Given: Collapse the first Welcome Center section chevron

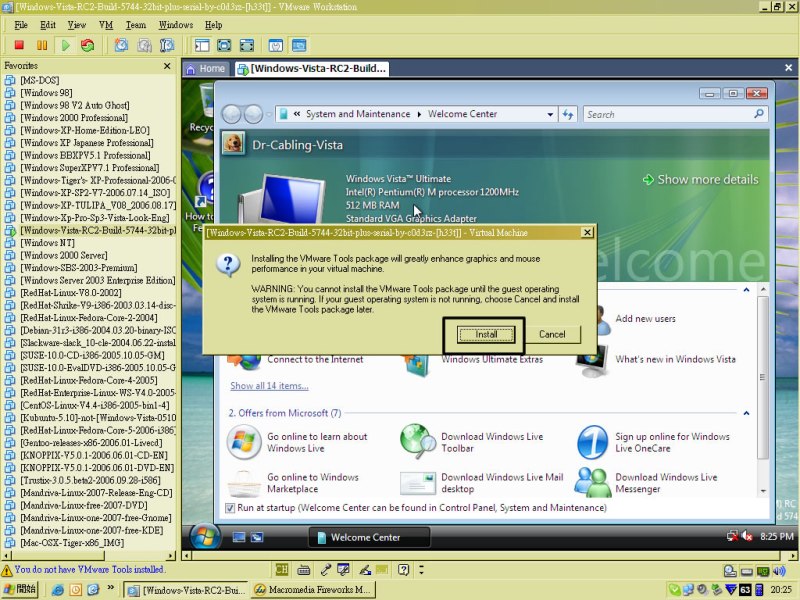Looking at the screenshot, I should coord(746,290).
